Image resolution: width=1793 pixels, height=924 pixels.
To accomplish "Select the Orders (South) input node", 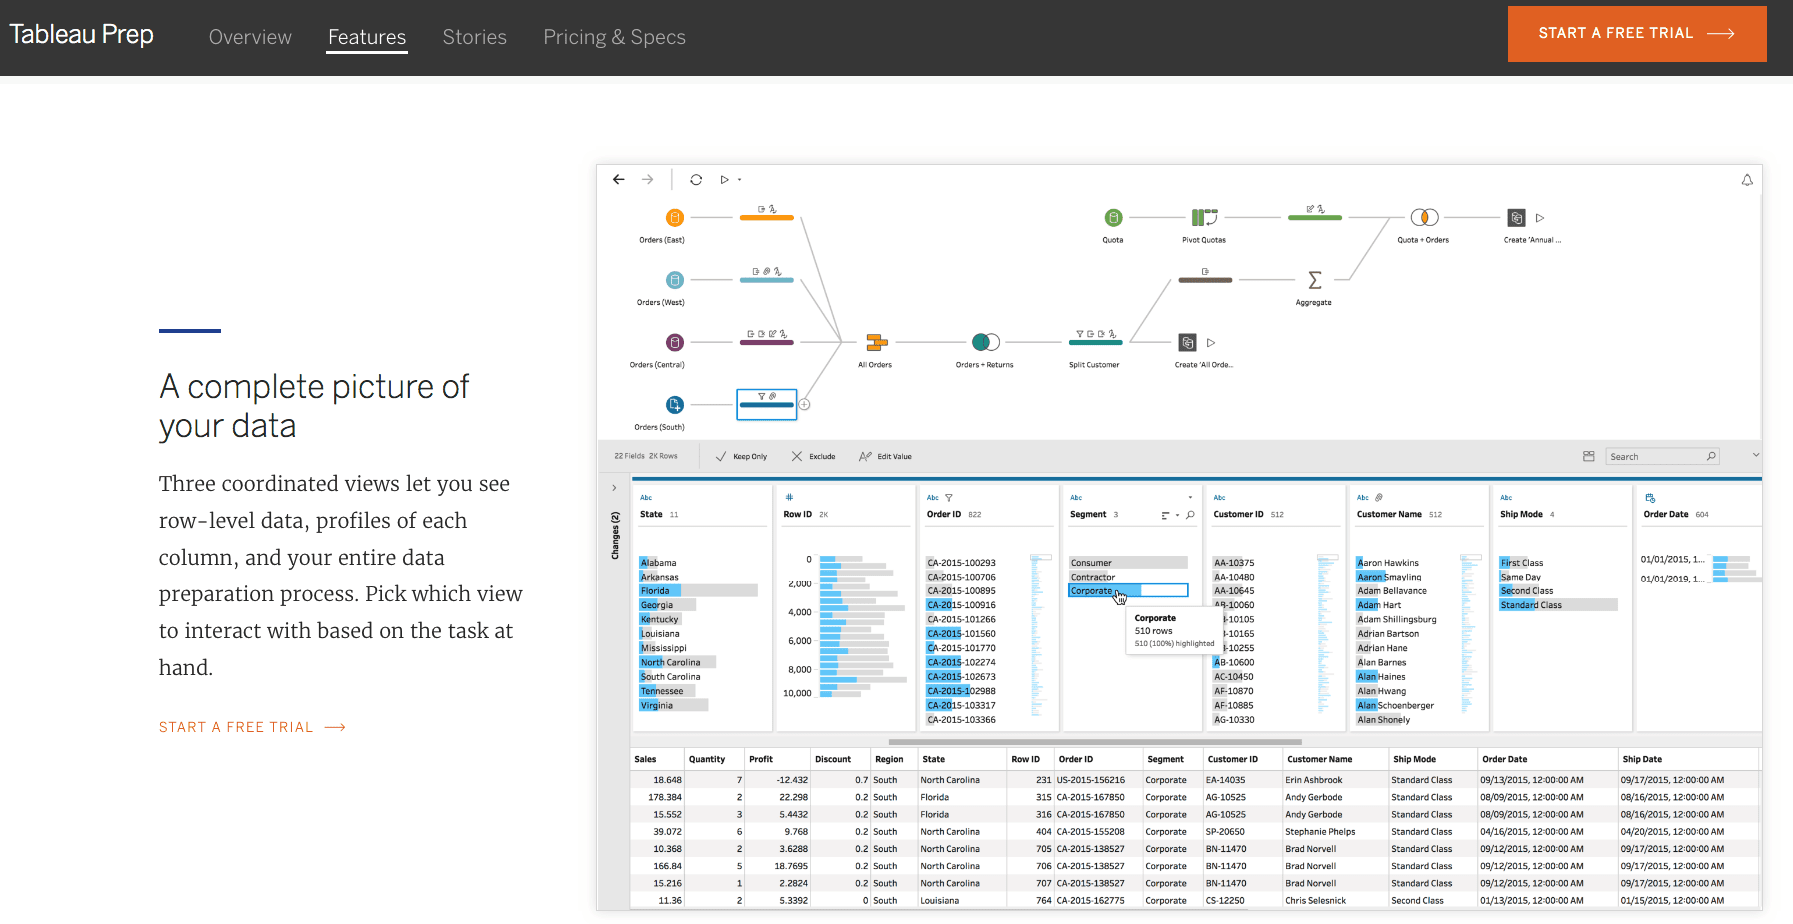I will point(675,405).
